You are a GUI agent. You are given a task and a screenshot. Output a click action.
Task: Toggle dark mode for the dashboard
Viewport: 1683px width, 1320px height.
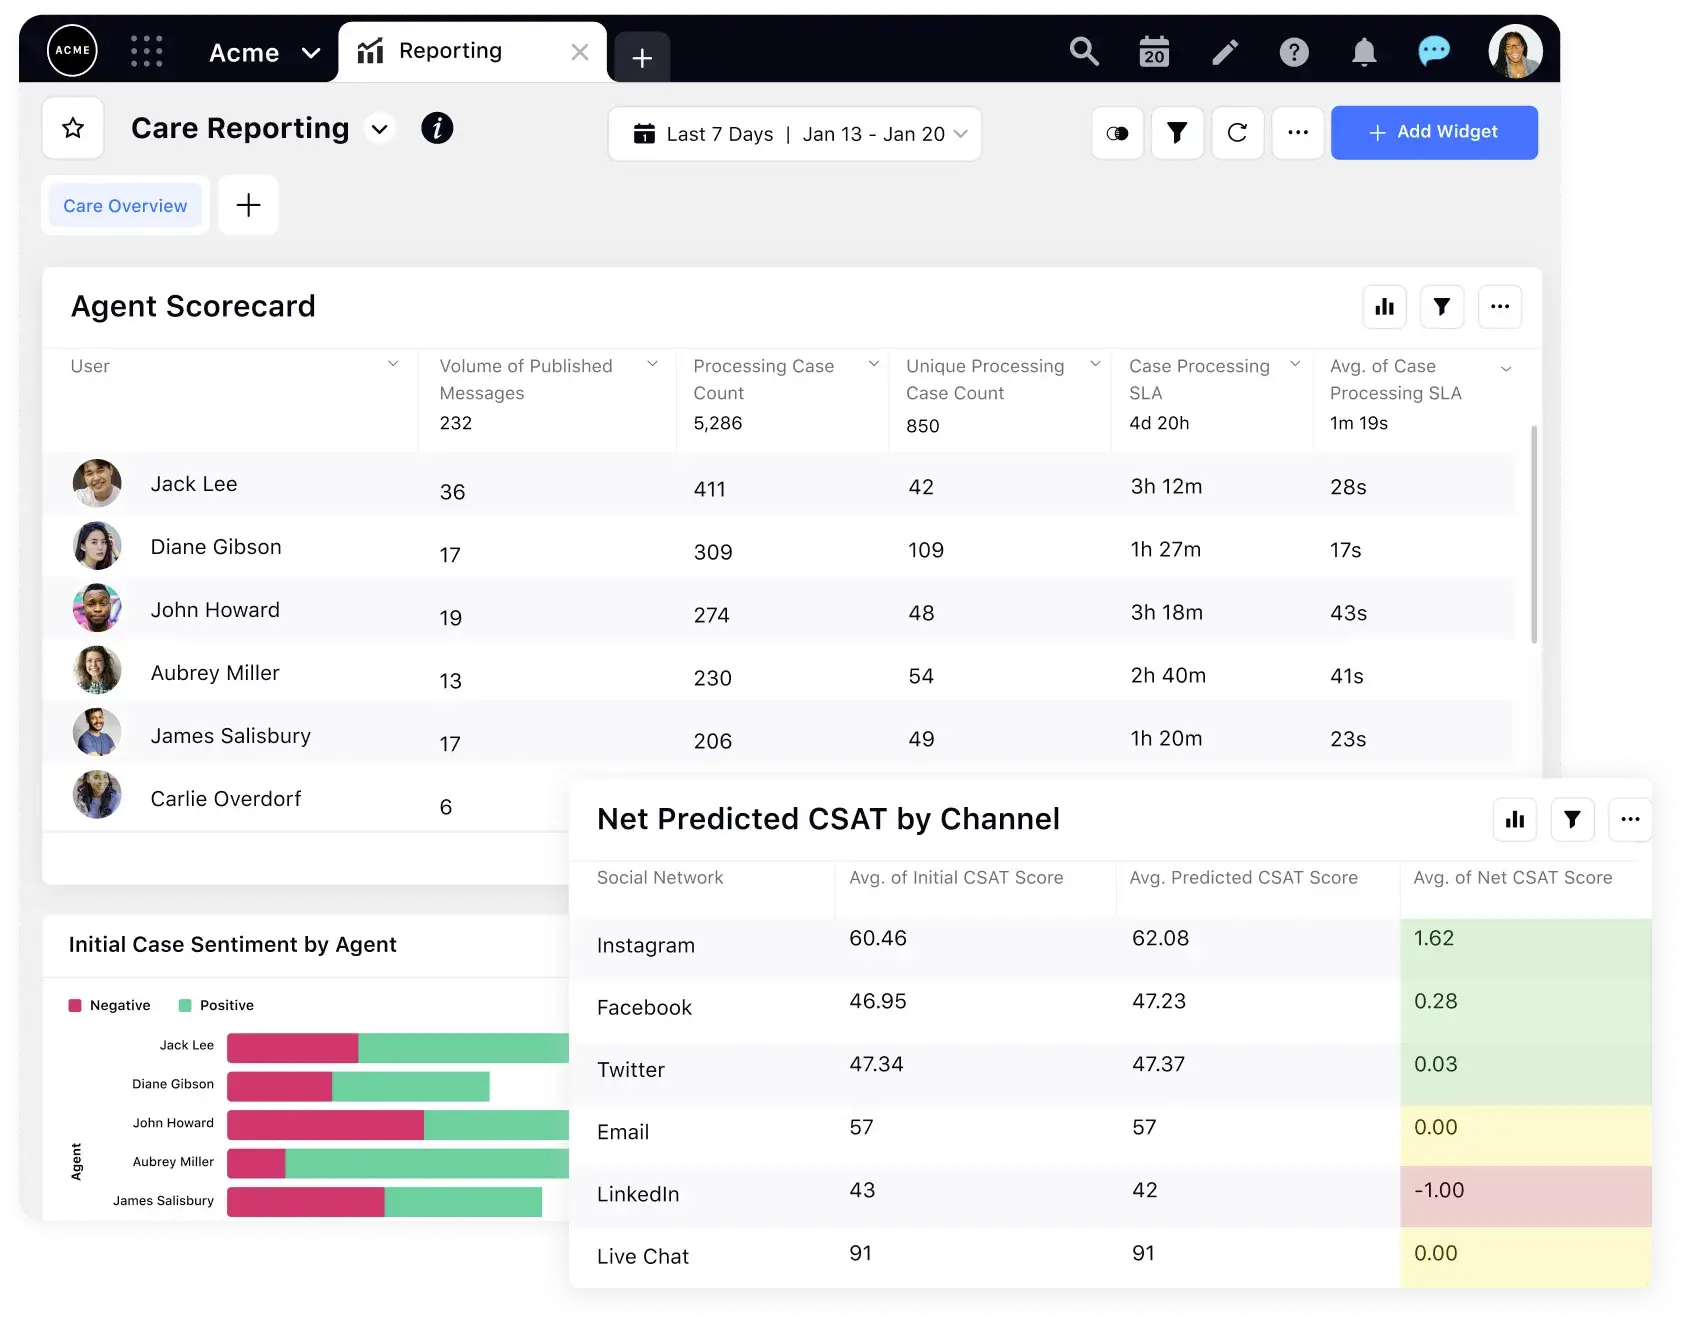pos(1117,132)
